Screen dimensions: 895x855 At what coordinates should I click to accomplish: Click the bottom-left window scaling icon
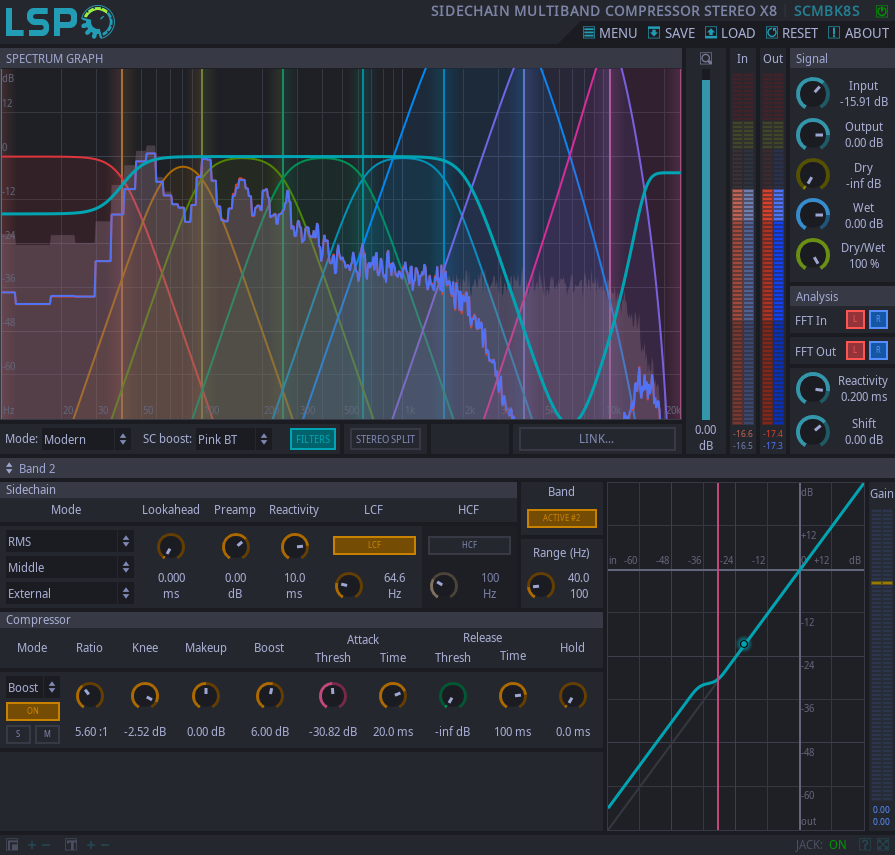click(12, 845)
